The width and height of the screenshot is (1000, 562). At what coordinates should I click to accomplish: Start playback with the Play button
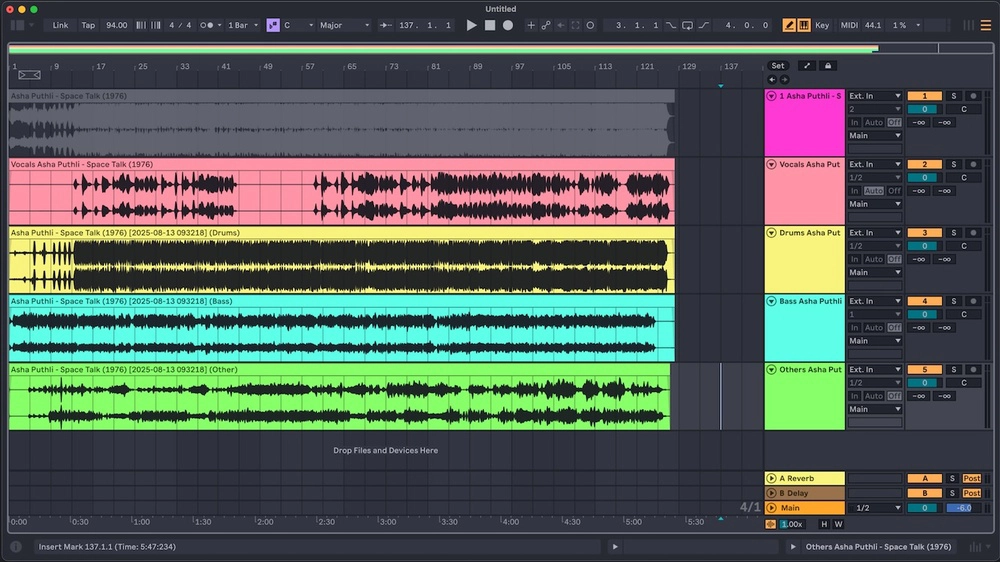472,25
